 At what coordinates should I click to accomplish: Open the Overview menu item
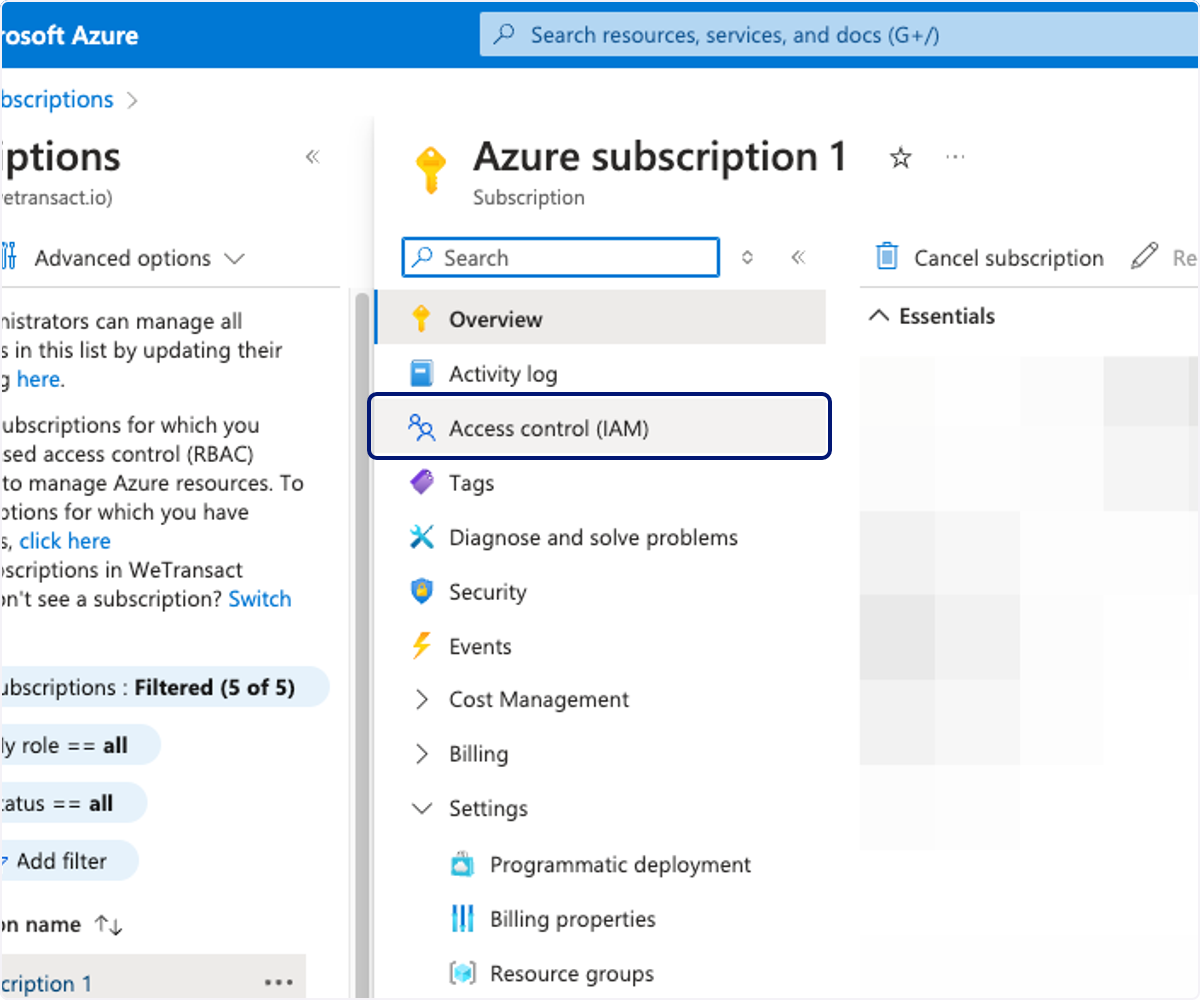[601, 319]
